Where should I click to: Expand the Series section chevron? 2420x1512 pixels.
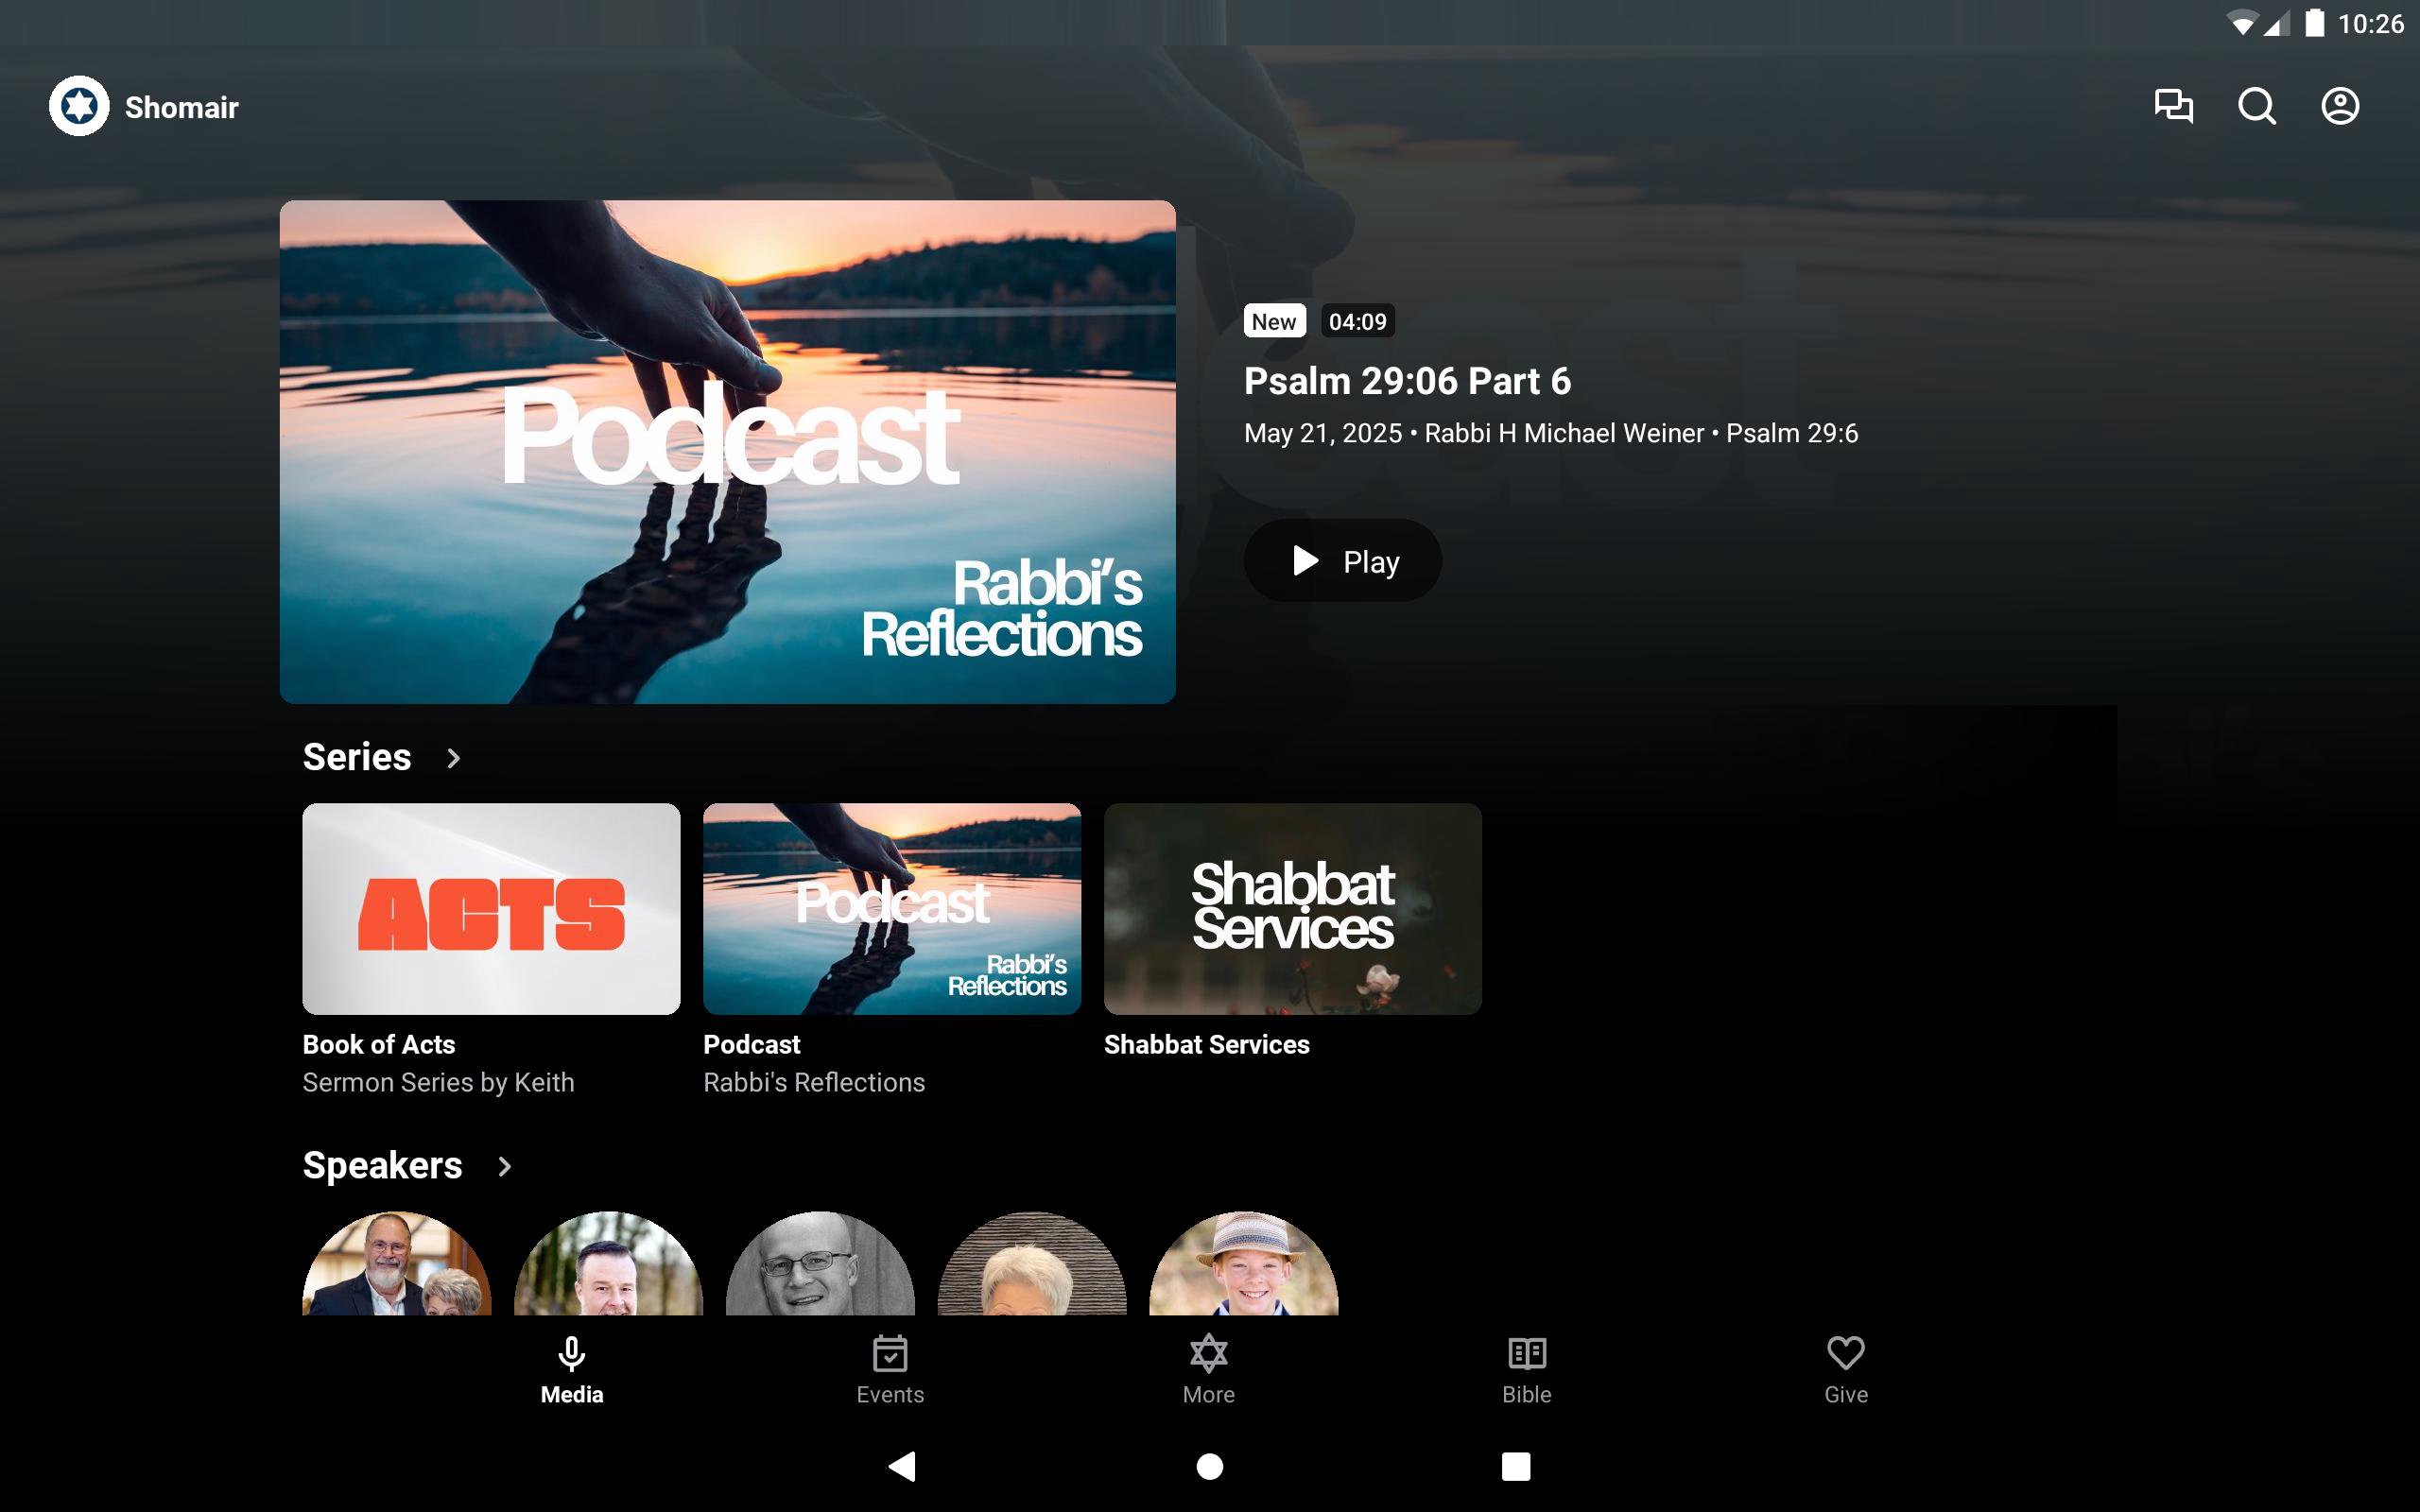(x=453, y=758)
